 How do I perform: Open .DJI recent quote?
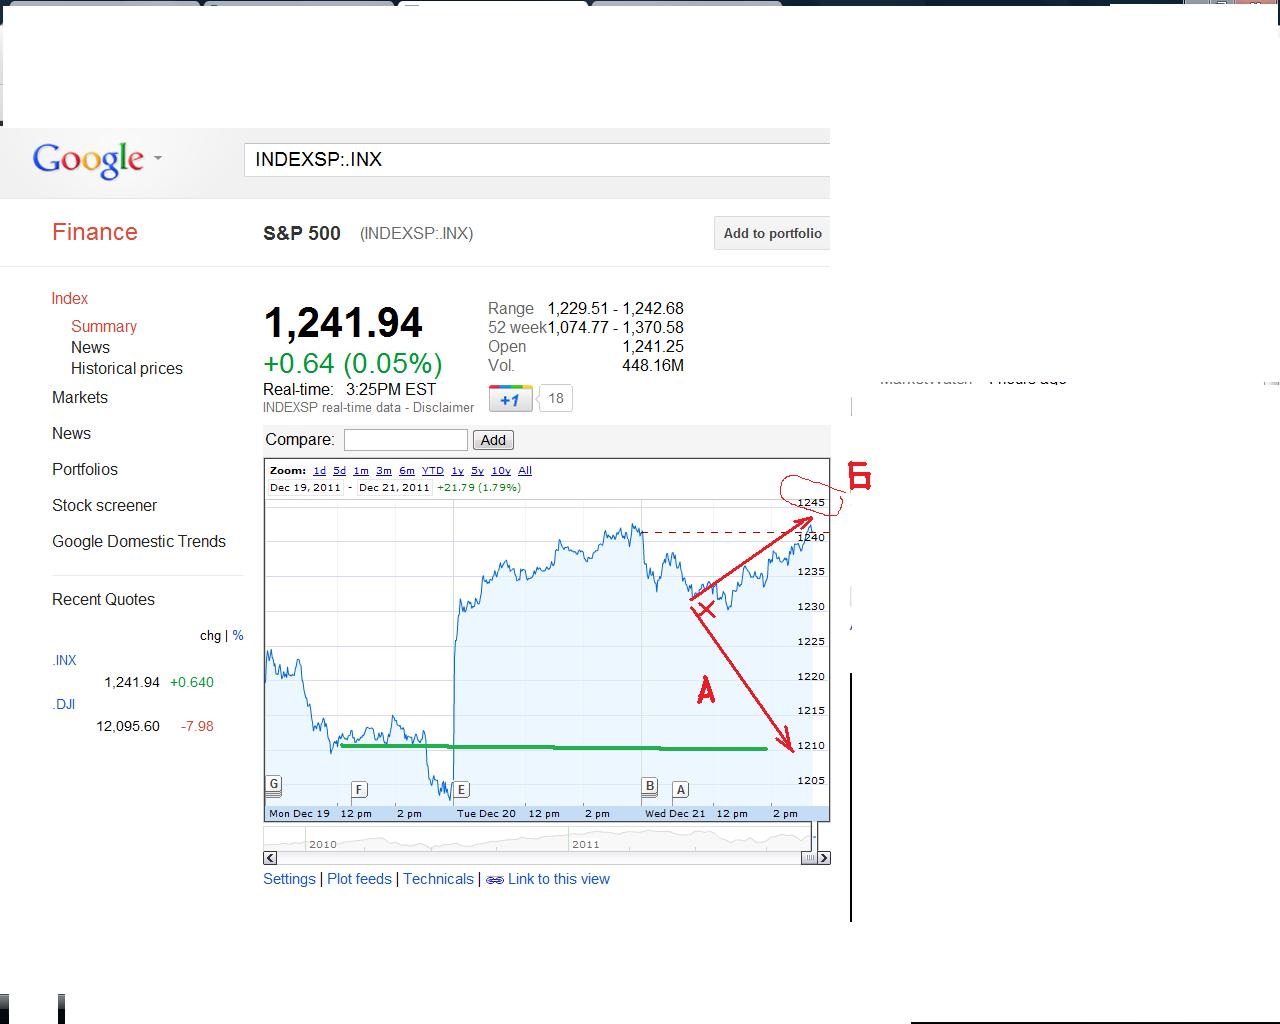64,704
